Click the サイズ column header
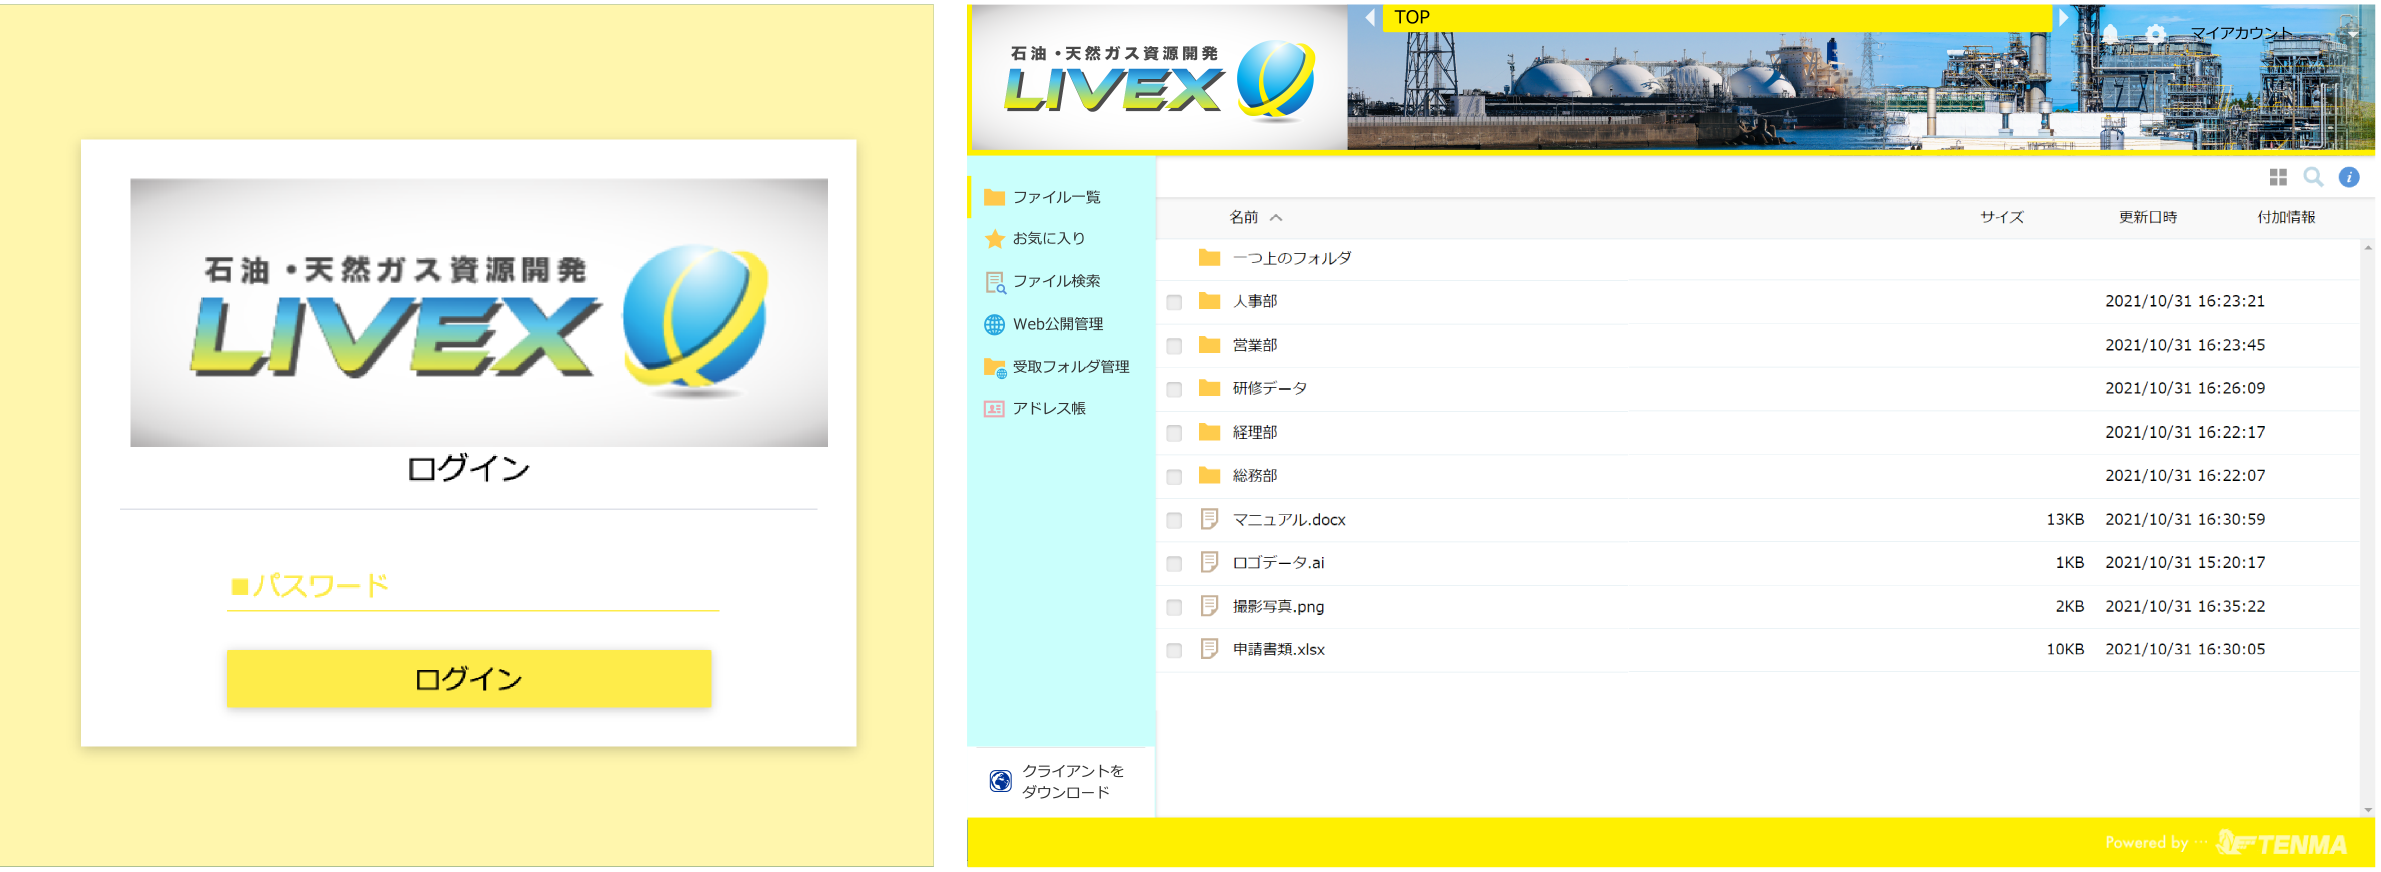 point(2001,217)
